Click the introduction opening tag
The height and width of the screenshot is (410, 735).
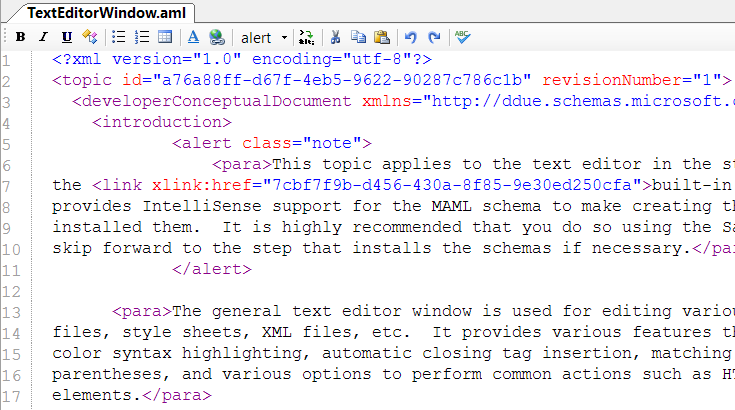[162, 122]
